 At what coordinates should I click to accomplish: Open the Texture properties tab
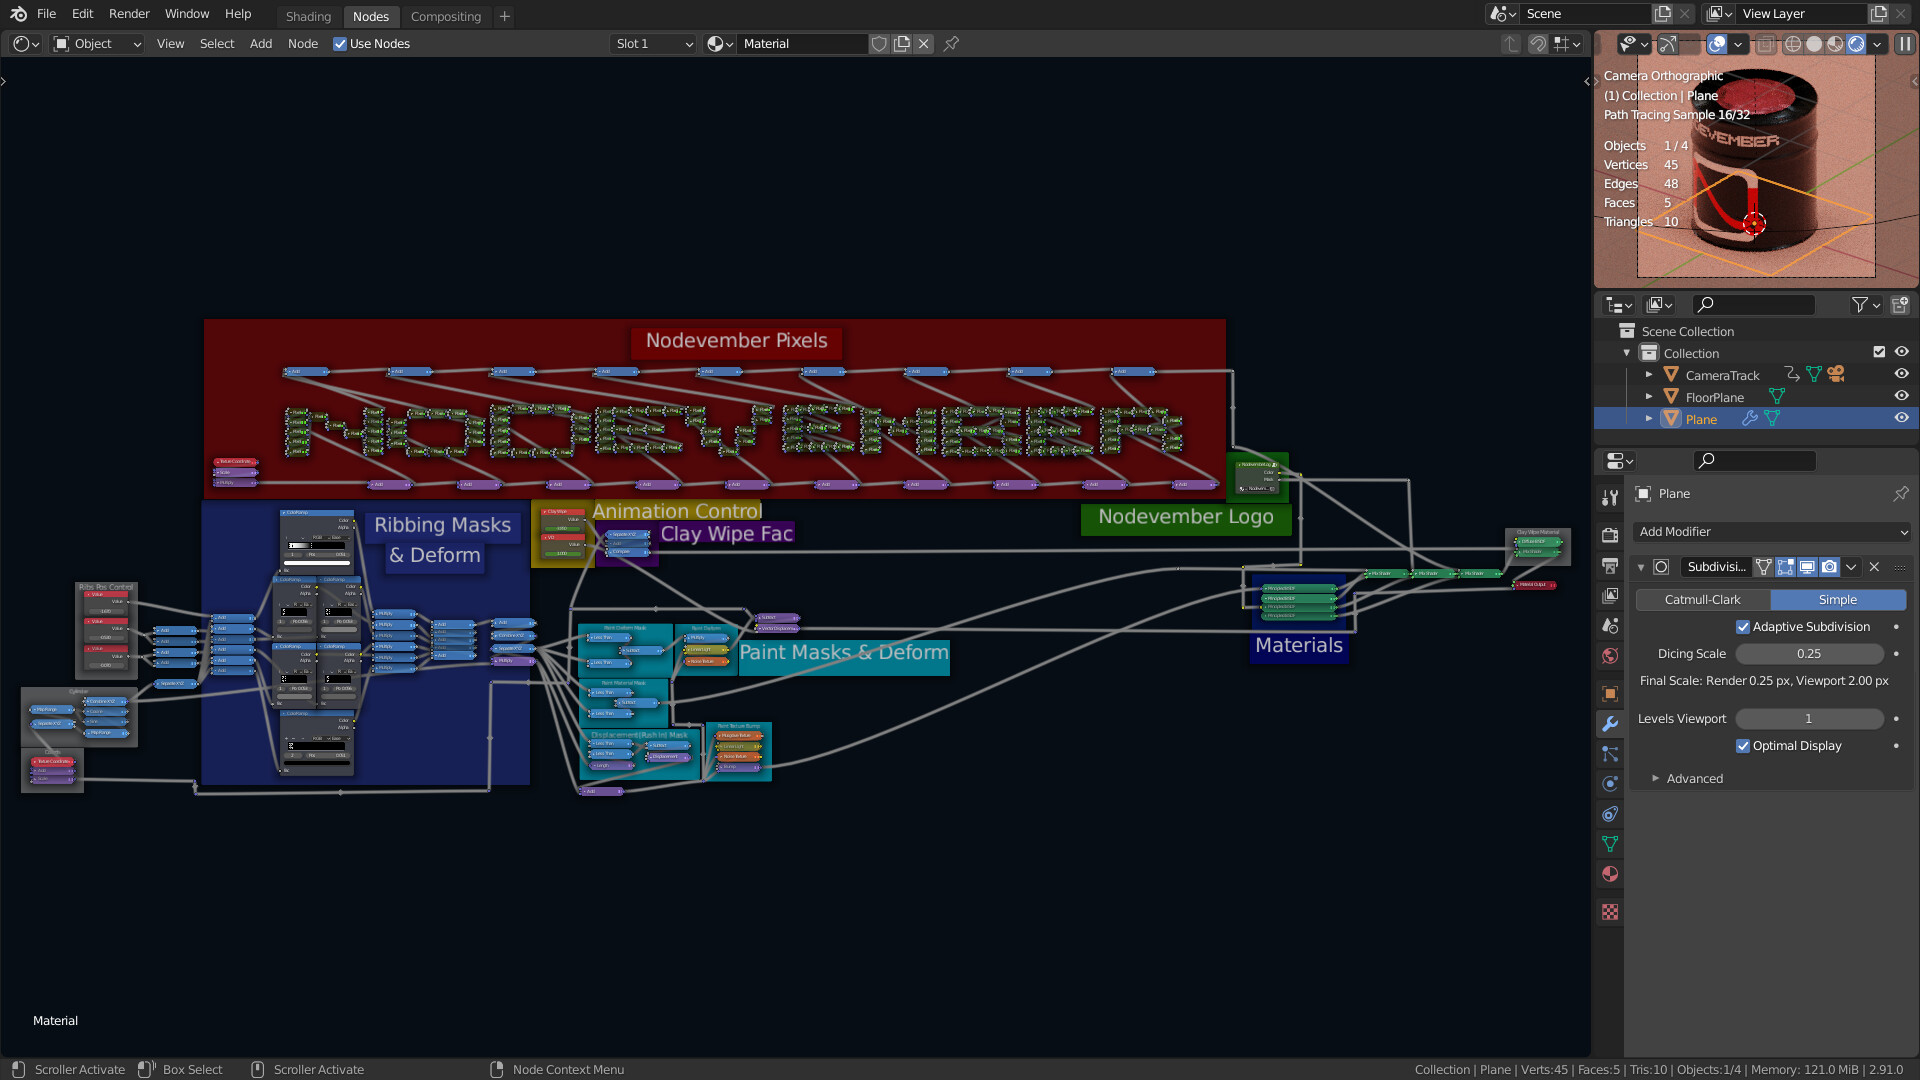pyautogui.click(x=1610, y=912)
